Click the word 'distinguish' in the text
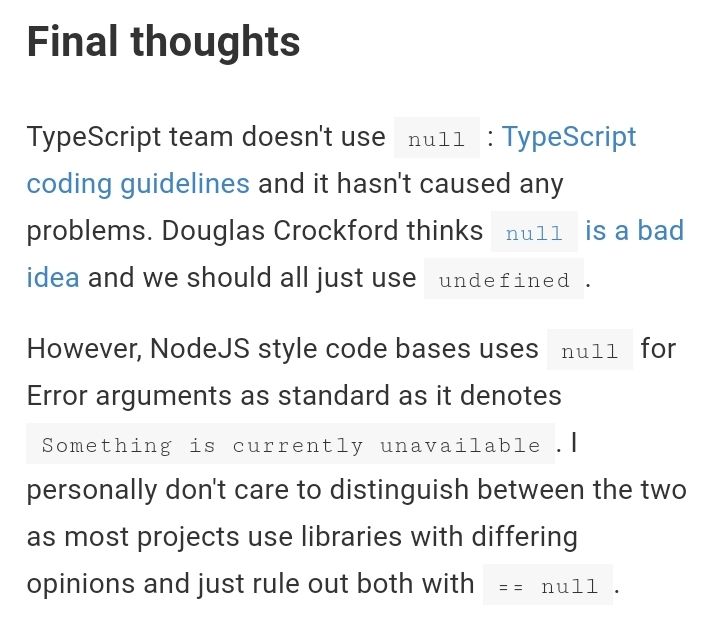Screen dimensions: 720x644 pyautogui.click(x=399, y=490)
